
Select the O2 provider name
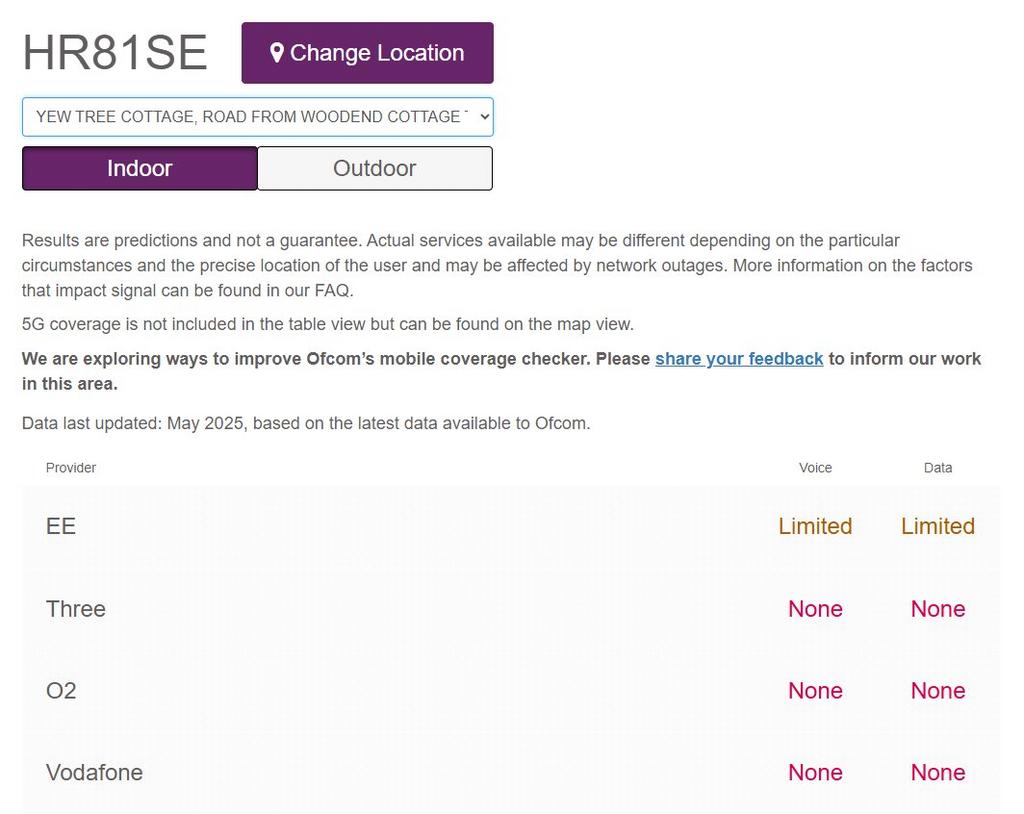click(x=61, y=691)
